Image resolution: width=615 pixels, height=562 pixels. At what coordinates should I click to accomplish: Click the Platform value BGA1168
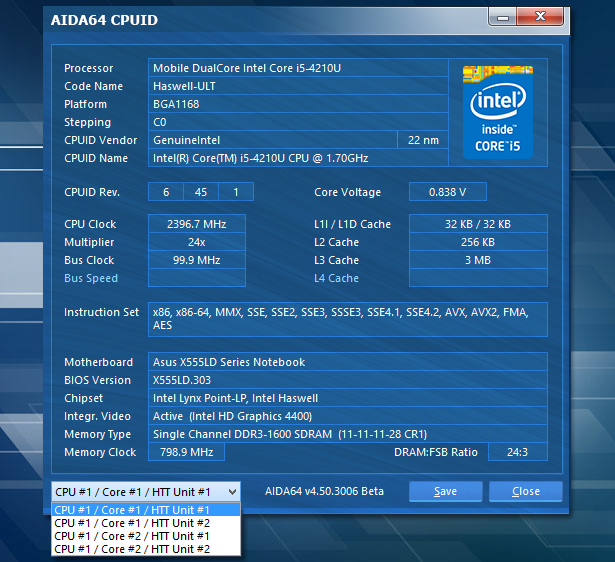coord(298,104)
